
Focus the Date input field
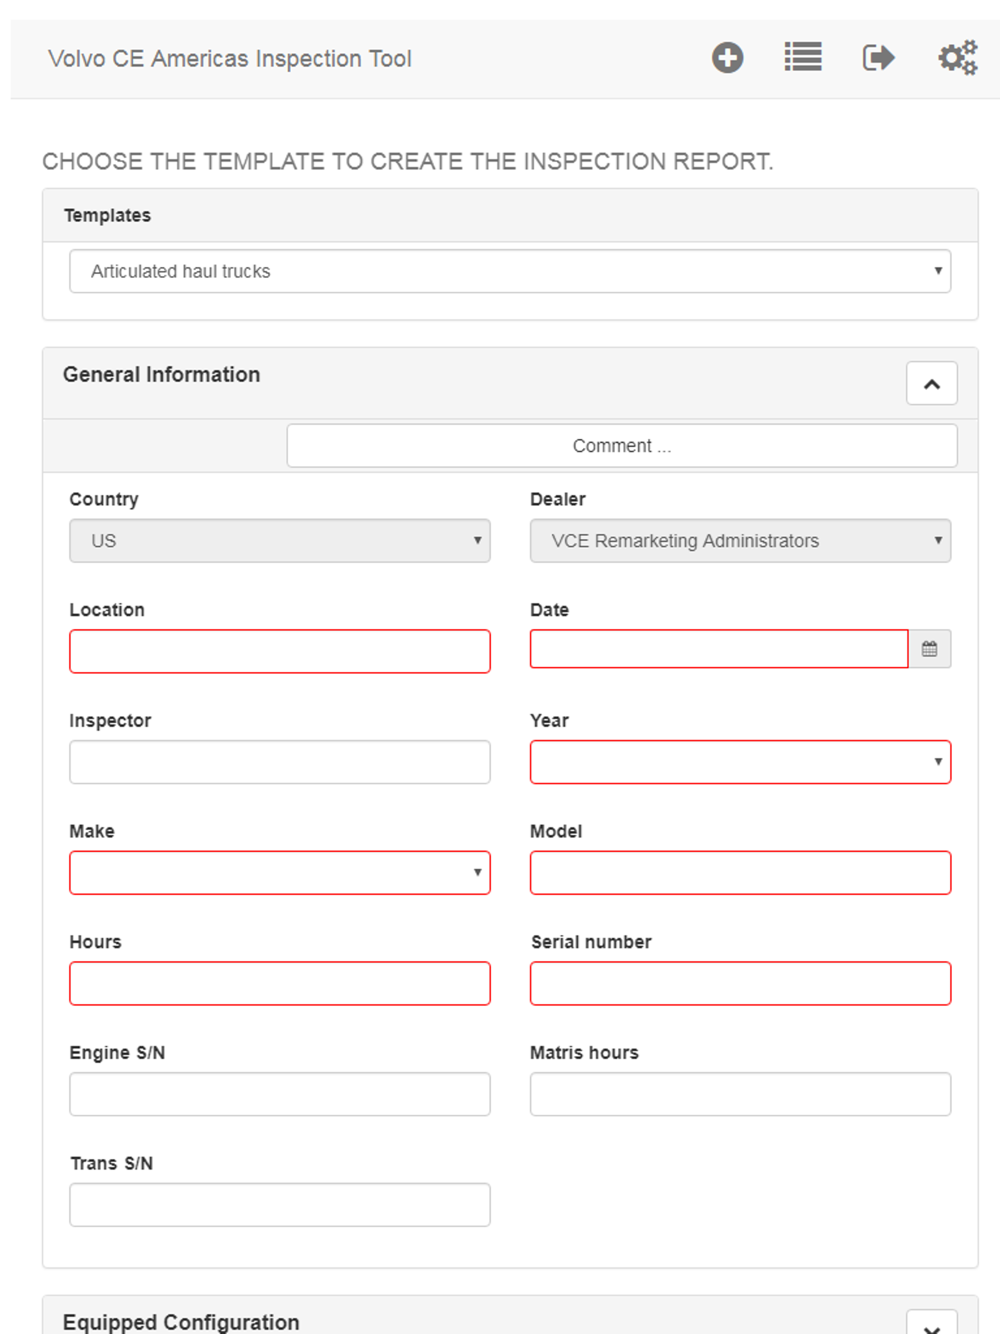click(x=719, y=649)
